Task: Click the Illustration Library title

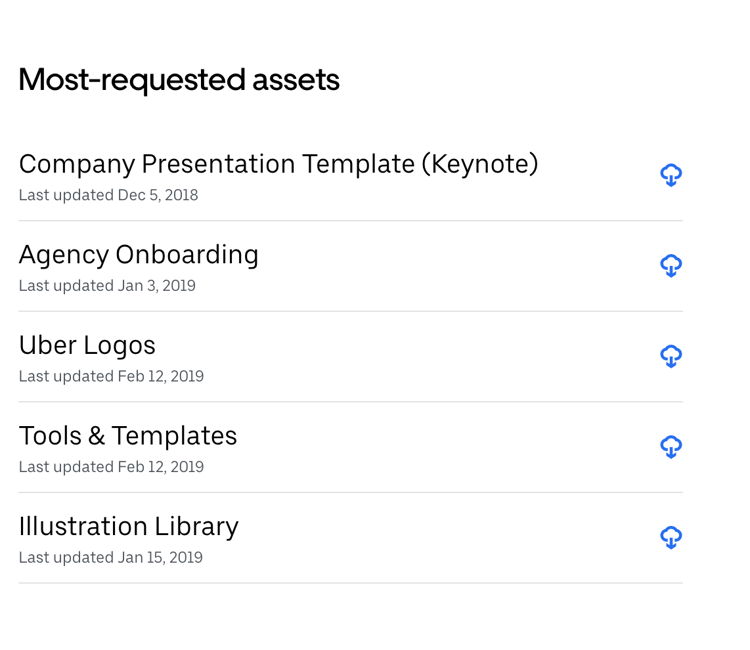Action: tap(128, 526)
